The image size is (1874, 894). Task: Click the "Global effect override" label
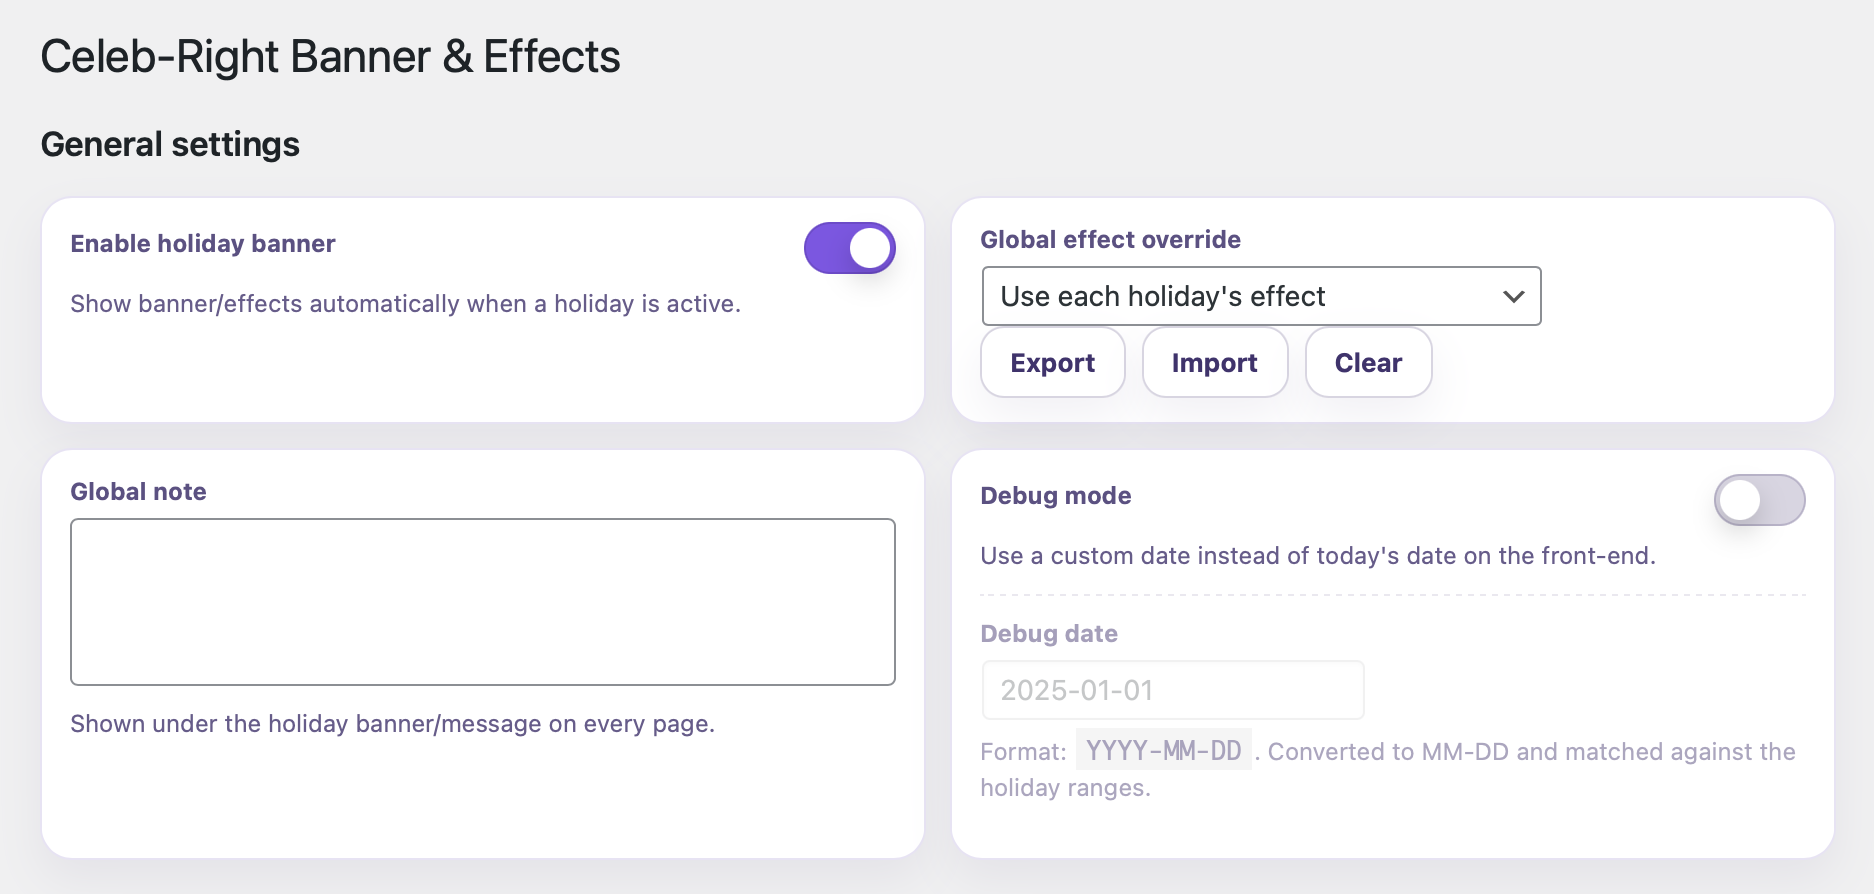click(x=1110, y=240)
